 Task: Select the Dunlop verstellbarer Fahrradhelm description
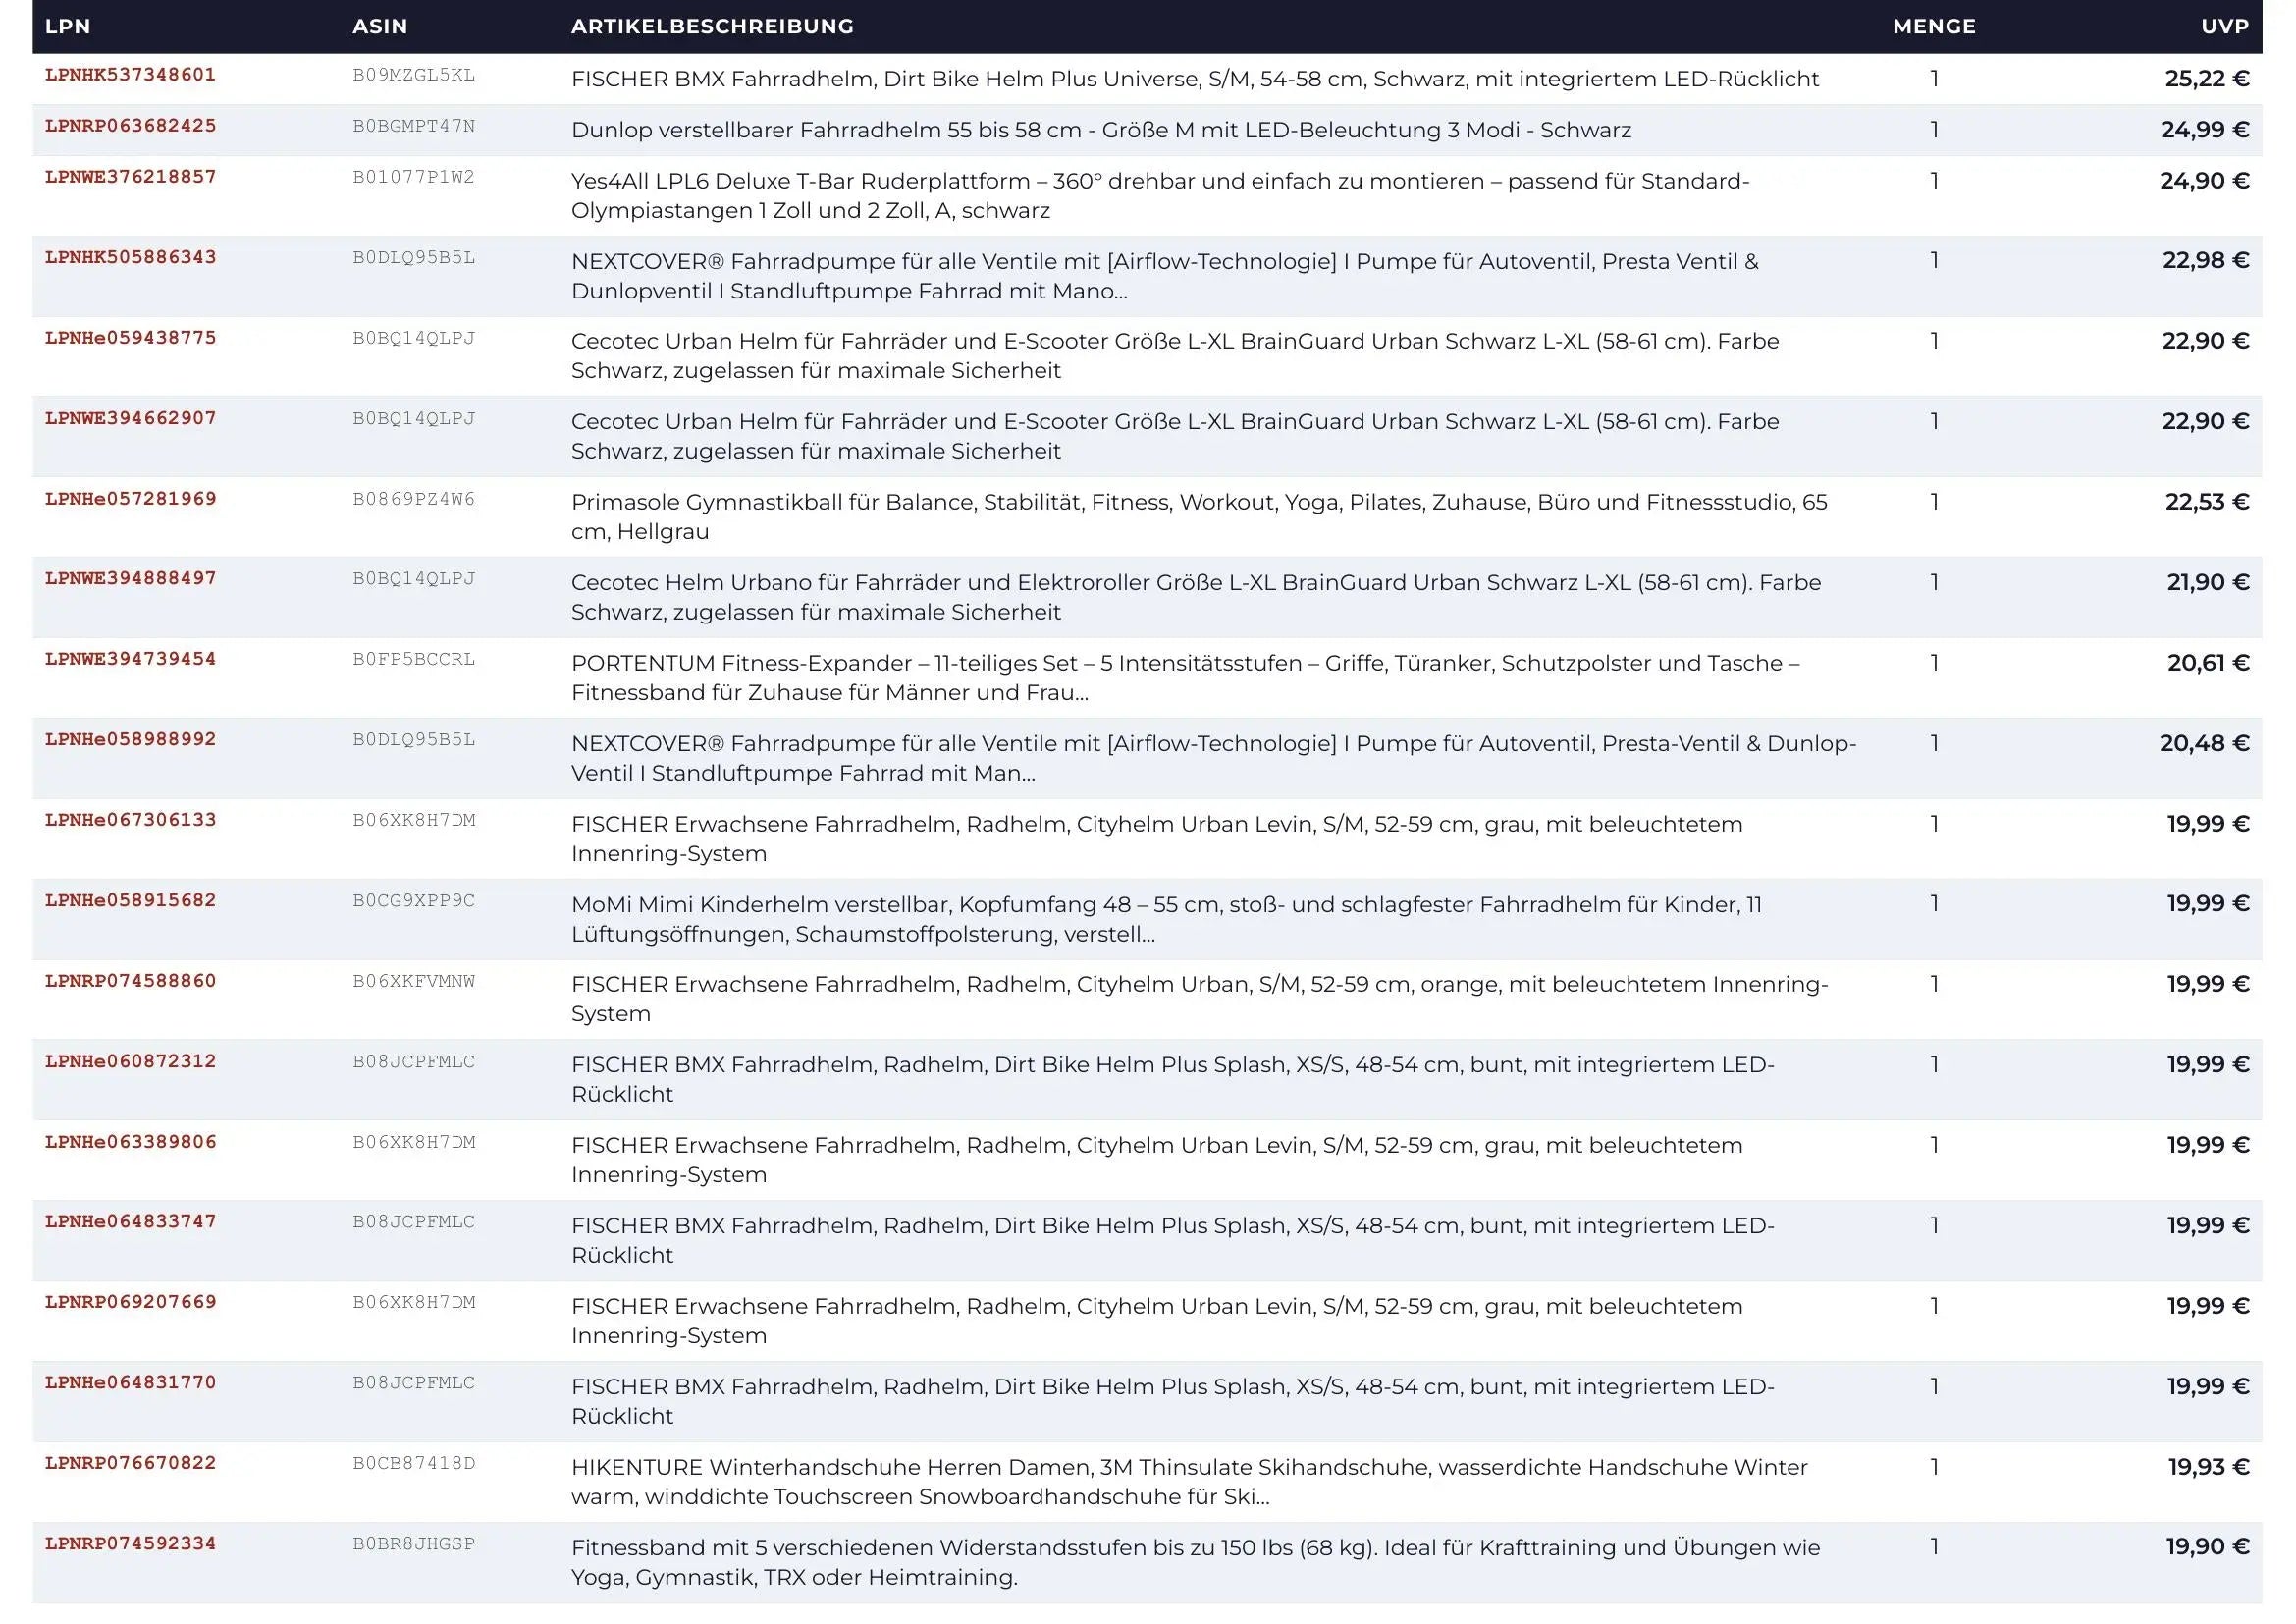point(1101,130)
